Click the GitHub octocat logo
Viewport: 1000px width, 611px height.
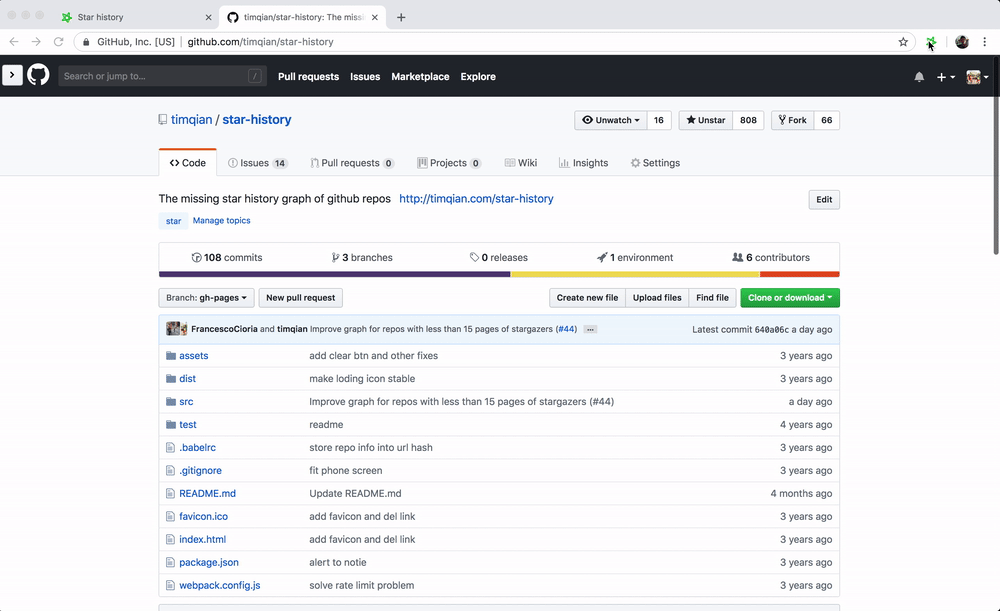tap(38, 75)
